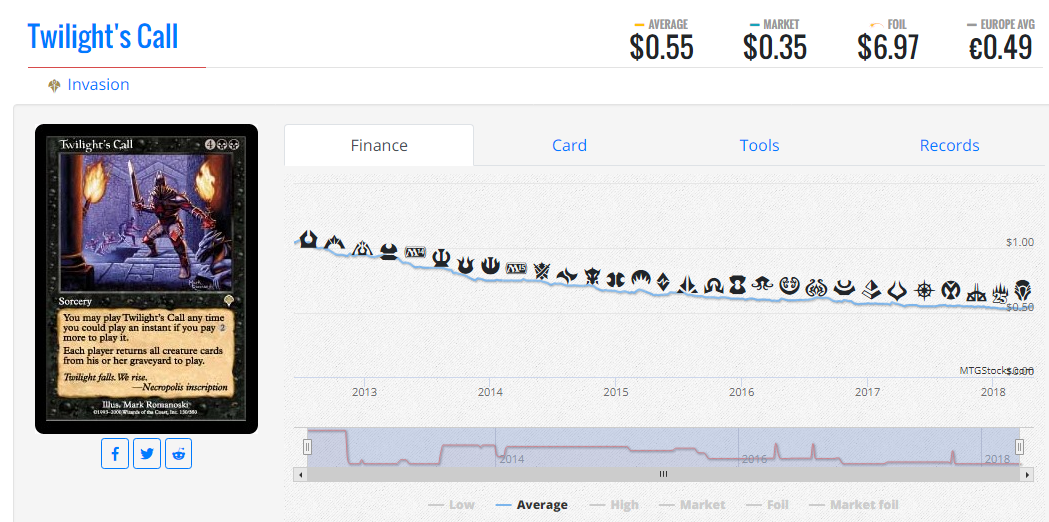This screenshot has height=522, width=1049.
Task: Click the M15 set marker on chart
Action: tap(517, 268)
